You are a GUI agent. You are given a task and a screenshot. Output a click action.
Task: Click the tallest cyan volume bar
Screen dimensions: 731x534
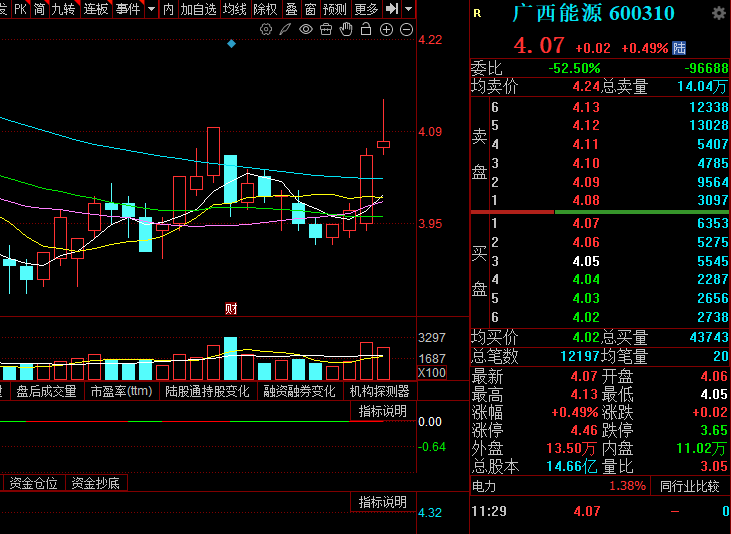point(230,358)
